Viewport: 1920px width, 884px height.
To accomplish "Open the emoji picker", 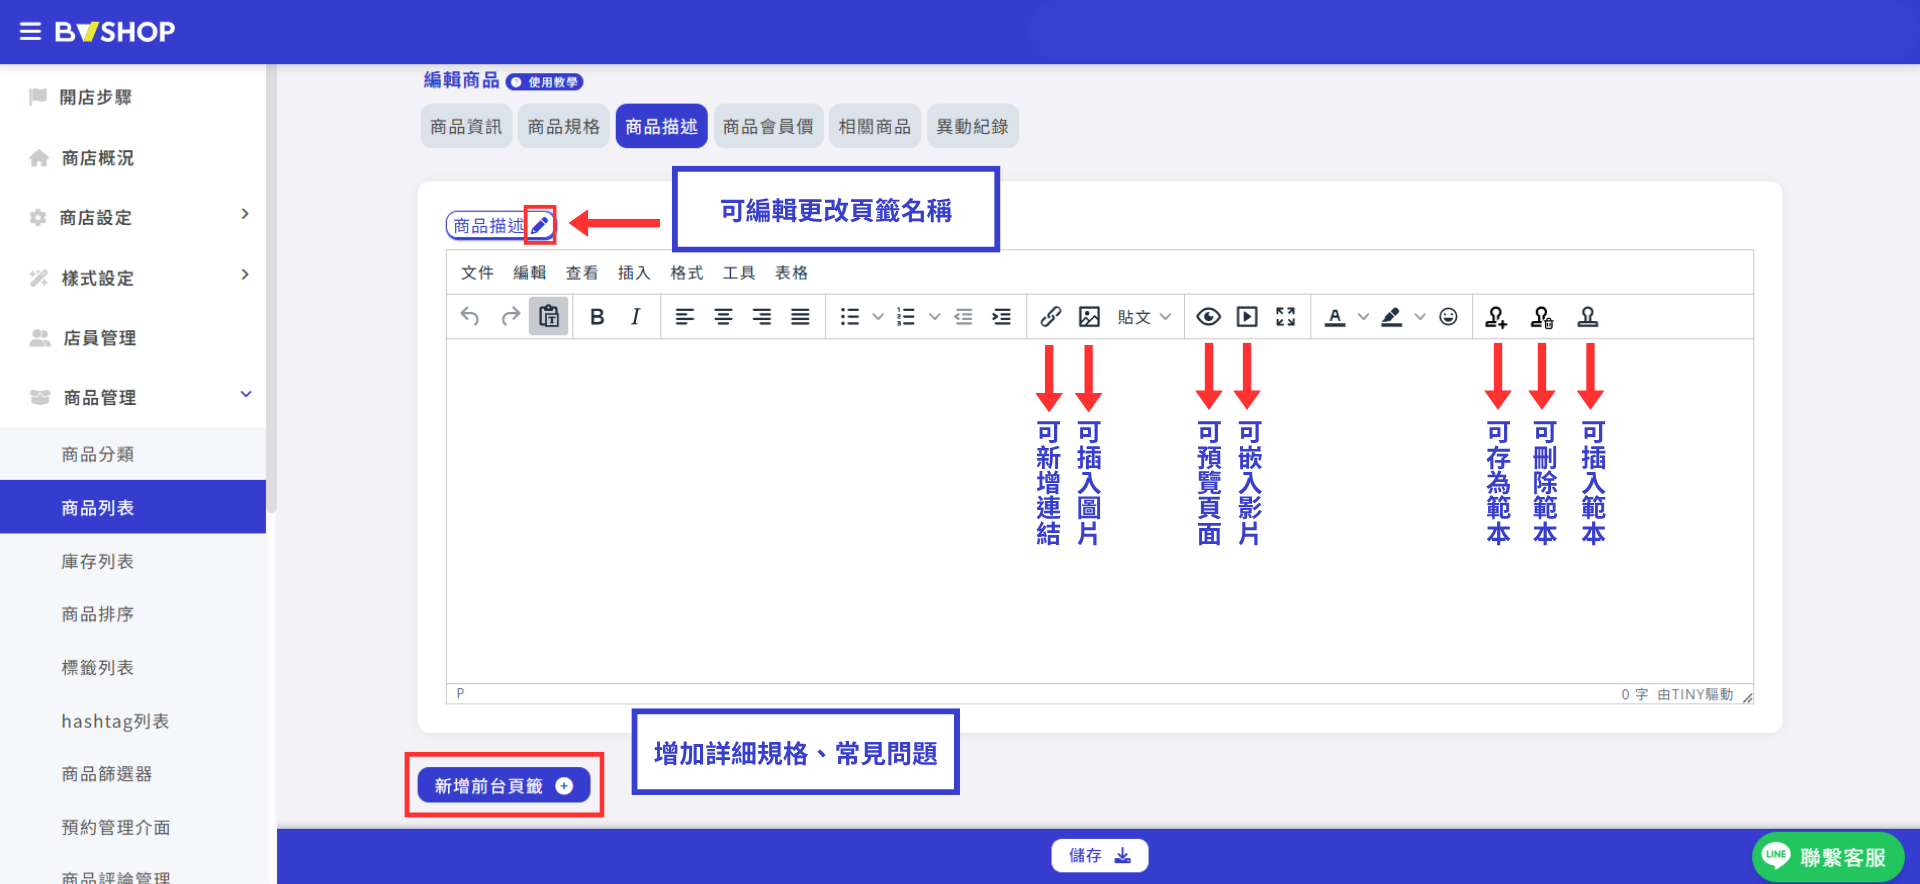I will (1448, 317).
